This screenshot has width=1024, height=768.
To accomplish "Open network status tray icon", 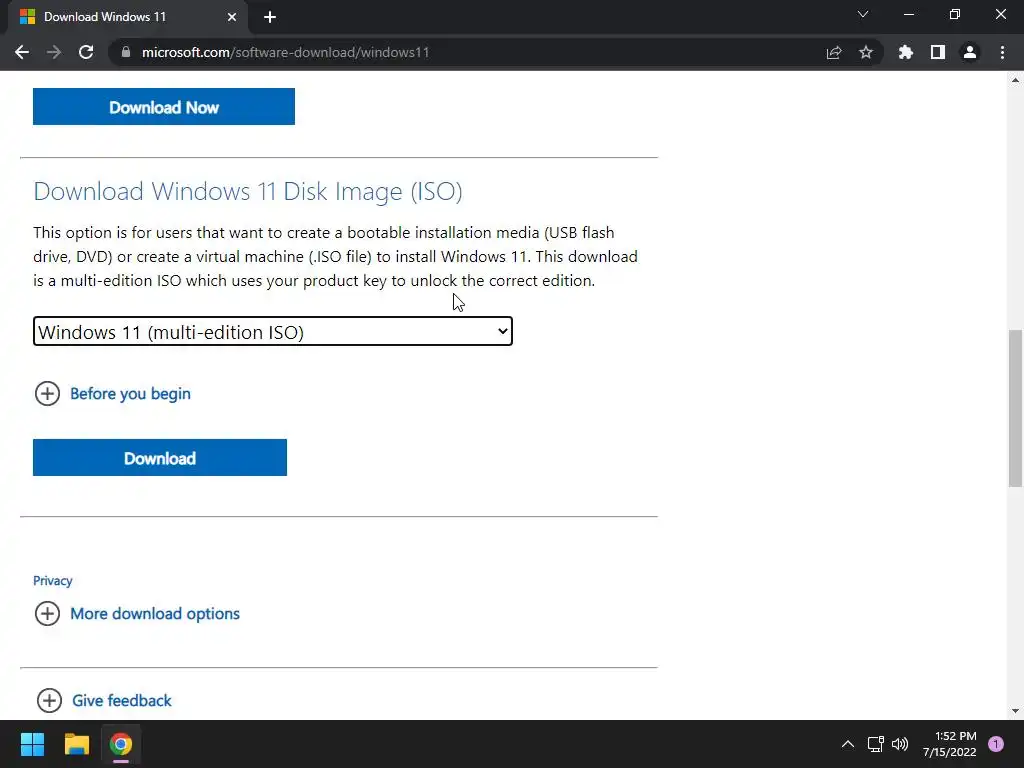I will (x=875, y=744).
